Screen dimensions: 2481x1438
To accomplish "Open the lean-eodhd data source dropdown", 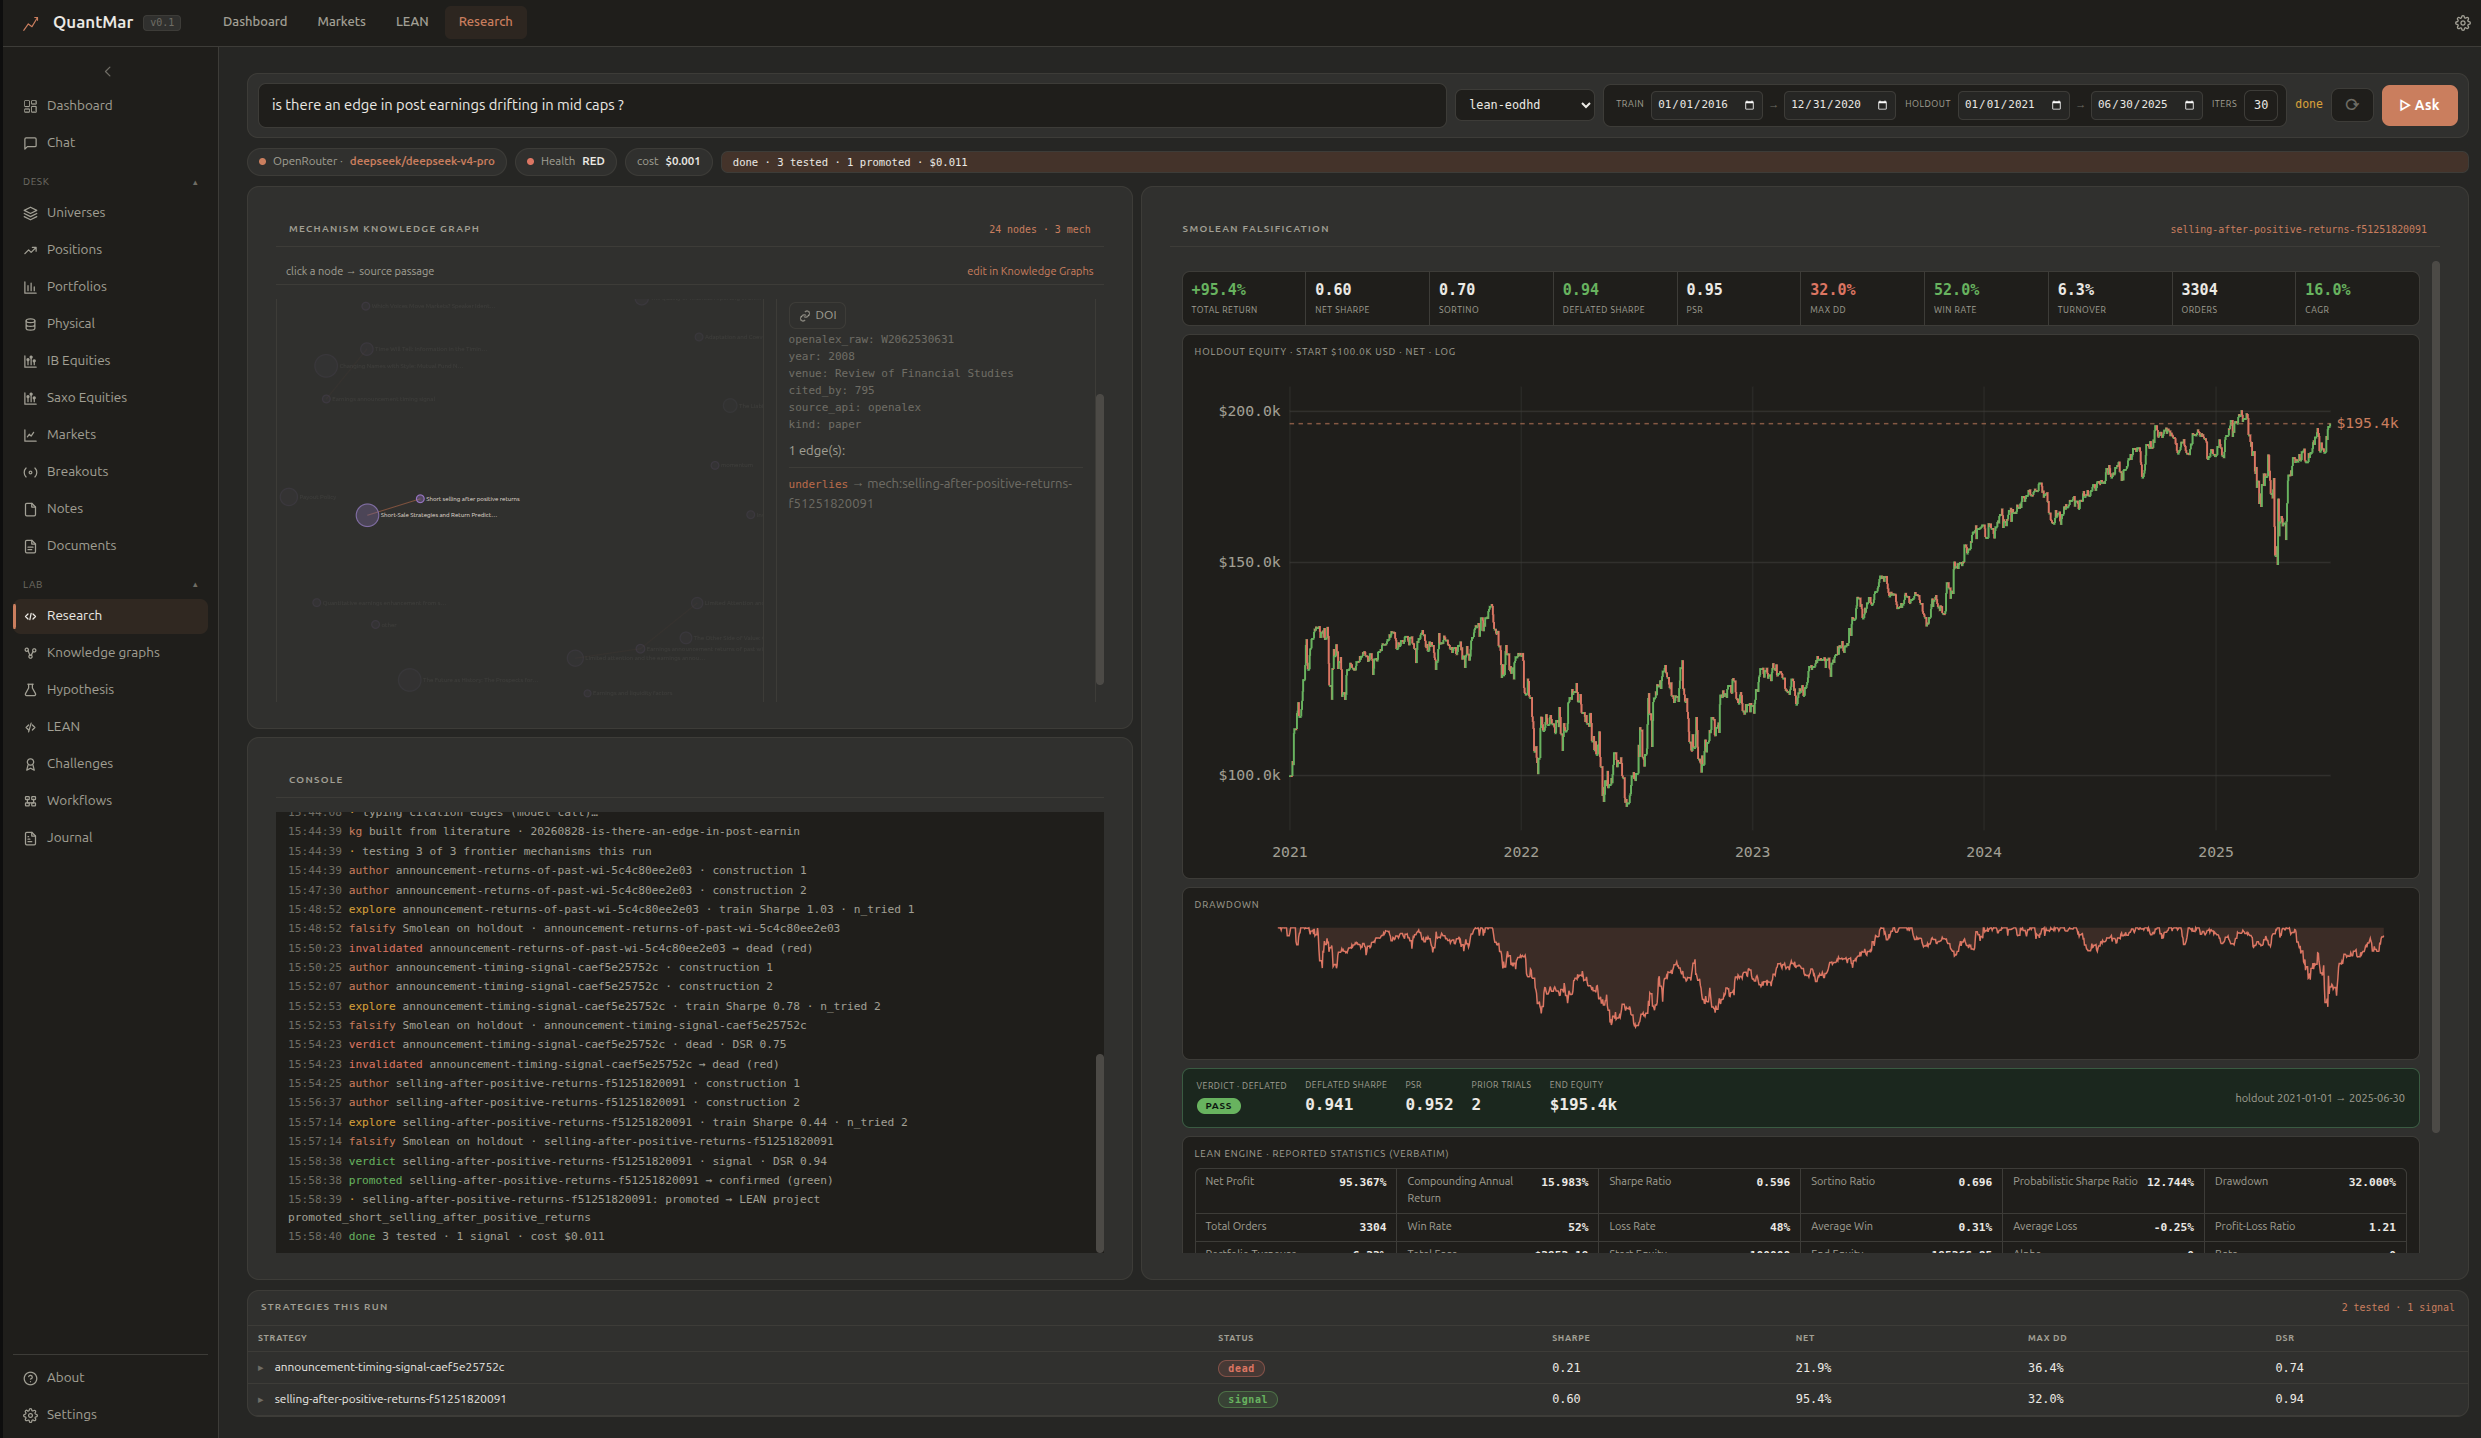I will coord(1525,105).
